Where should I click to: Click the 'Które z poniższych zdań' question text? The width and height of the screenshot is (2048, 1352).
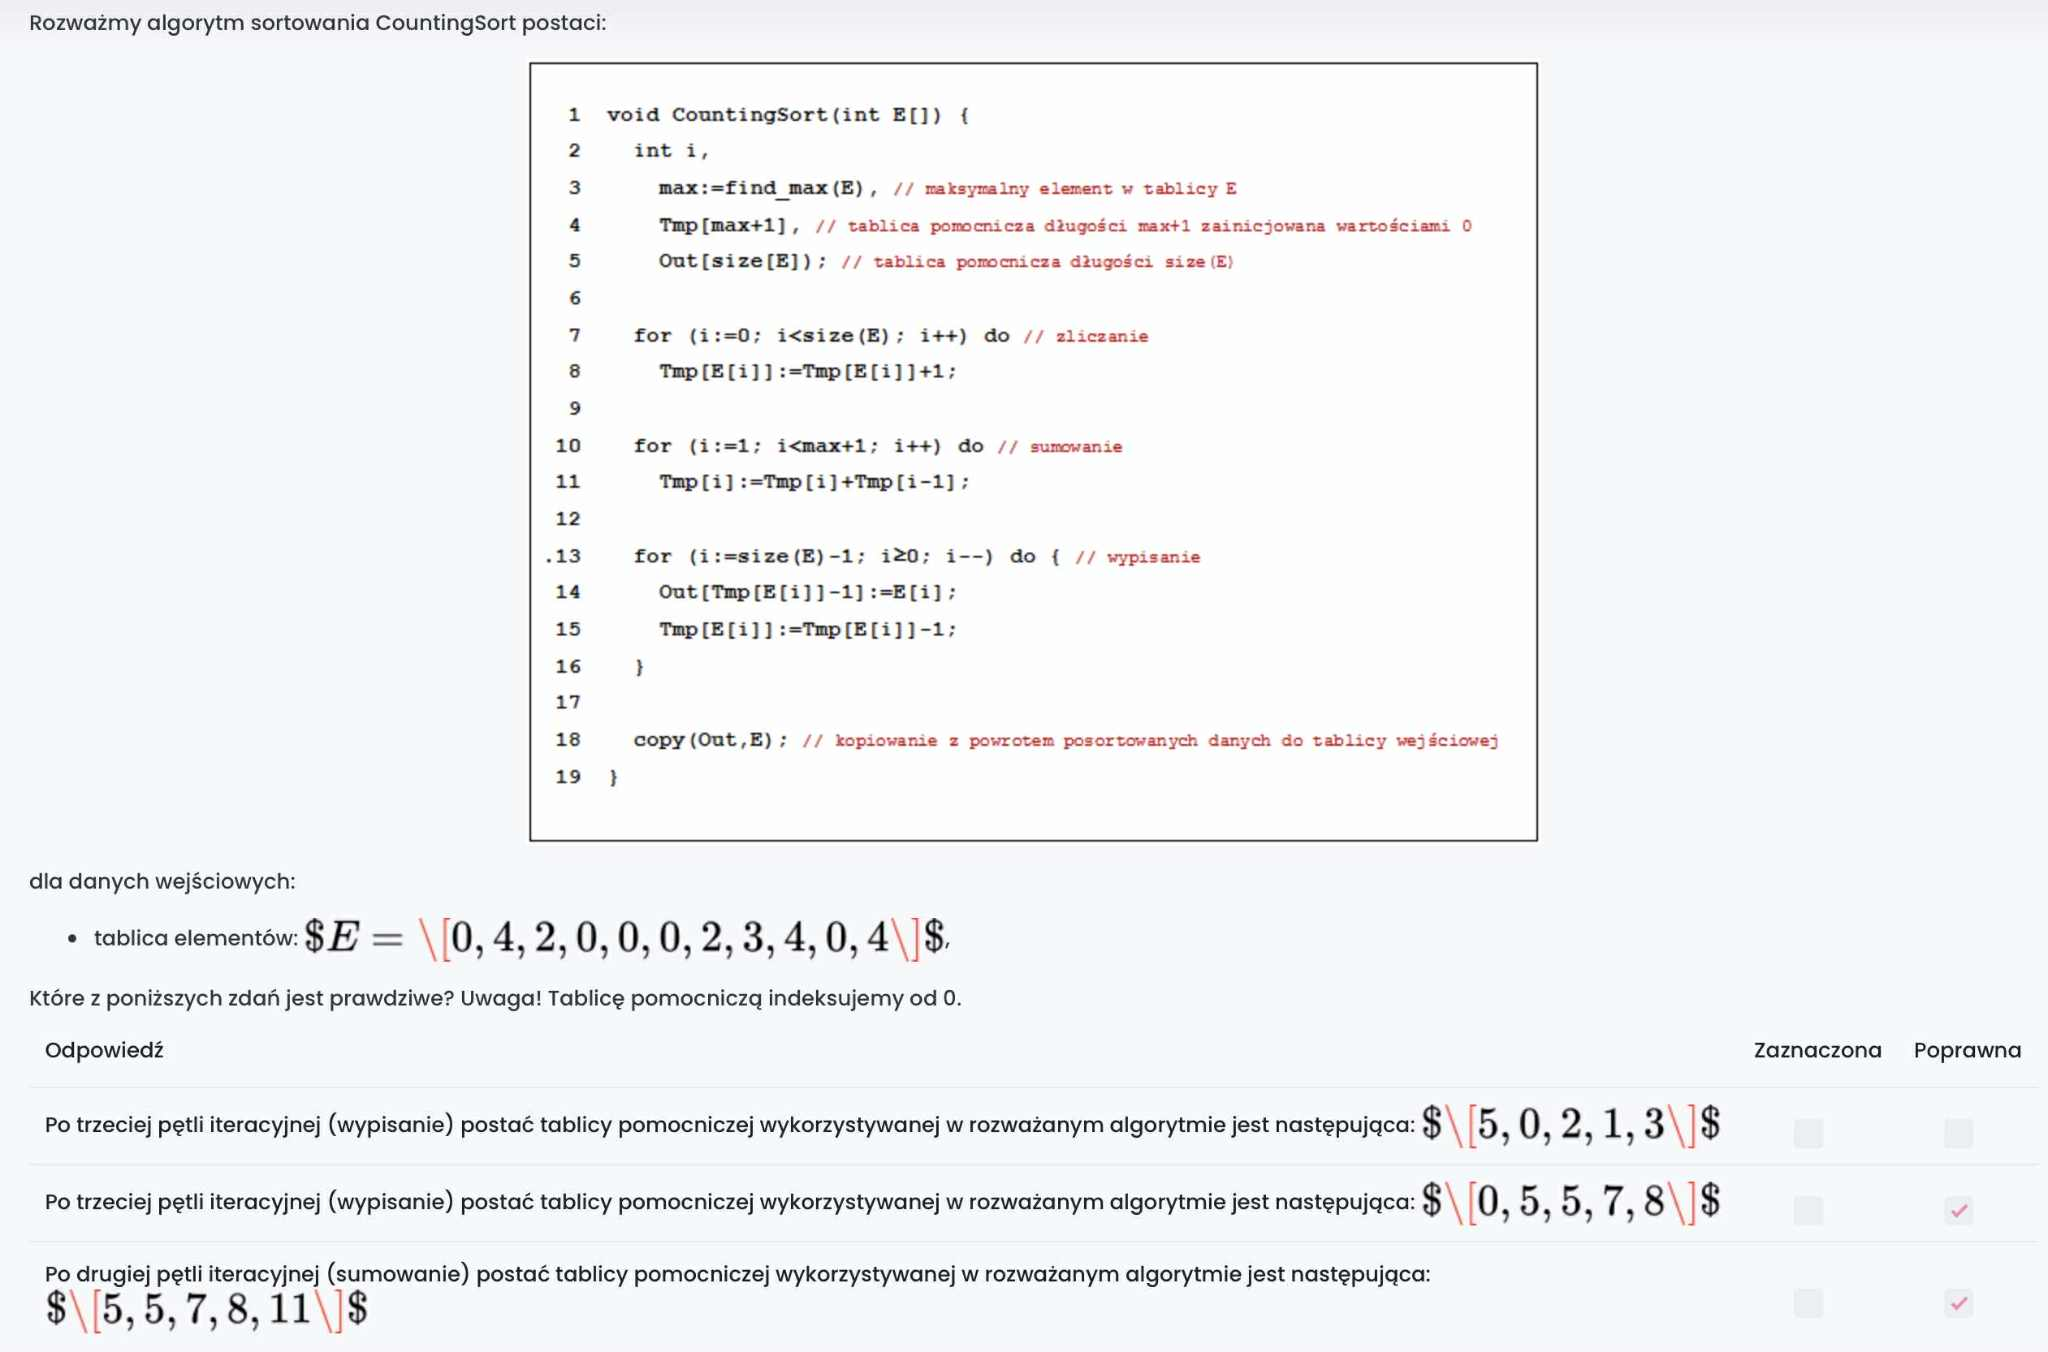494,998
